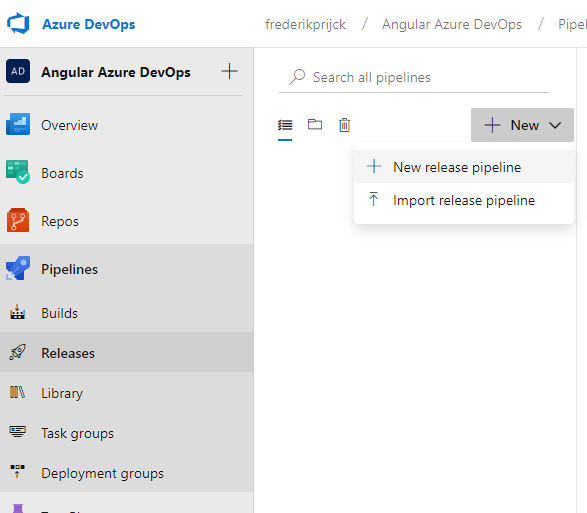Open Releases under Pipelines

[x=127, y=353]
